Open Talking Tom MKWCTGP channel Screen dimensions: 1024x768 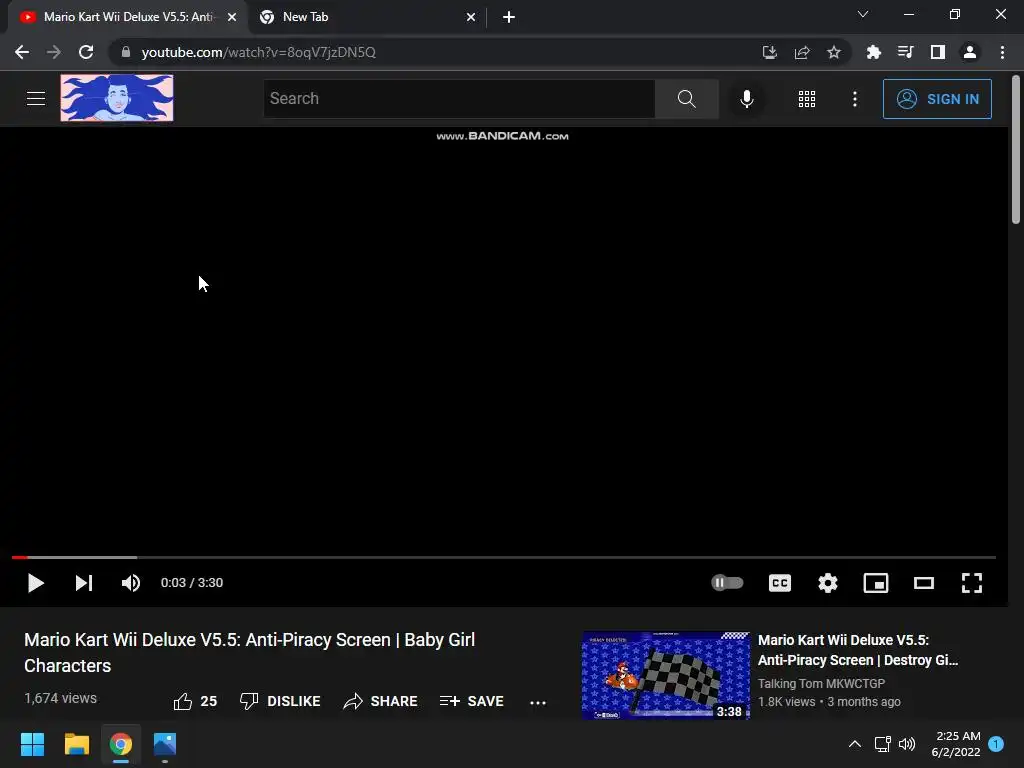tap(821, 683)
